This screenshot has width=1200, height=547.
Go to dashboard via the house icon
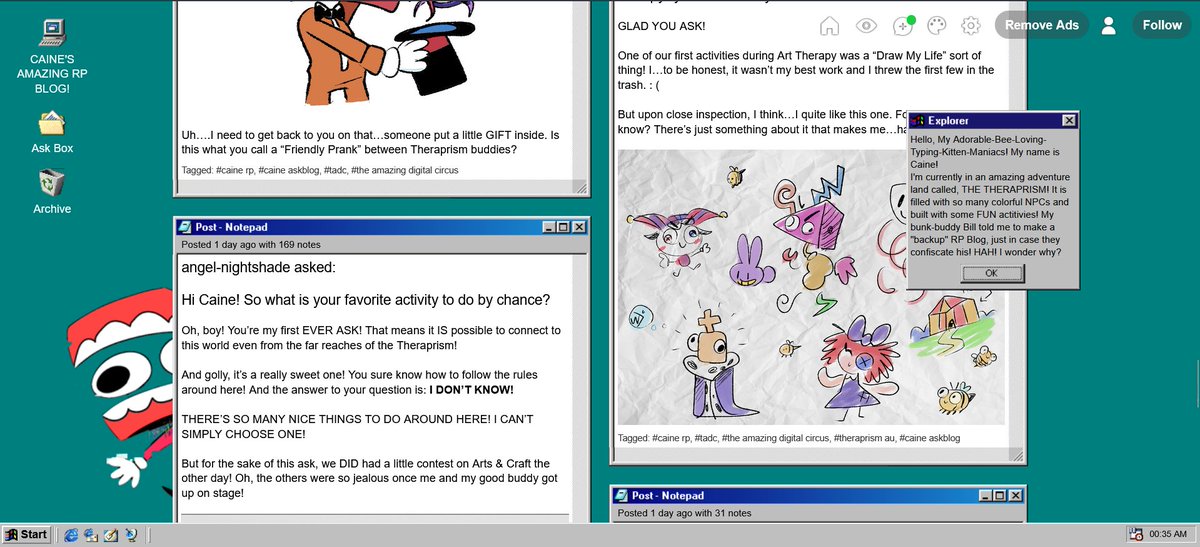[829, 26]
